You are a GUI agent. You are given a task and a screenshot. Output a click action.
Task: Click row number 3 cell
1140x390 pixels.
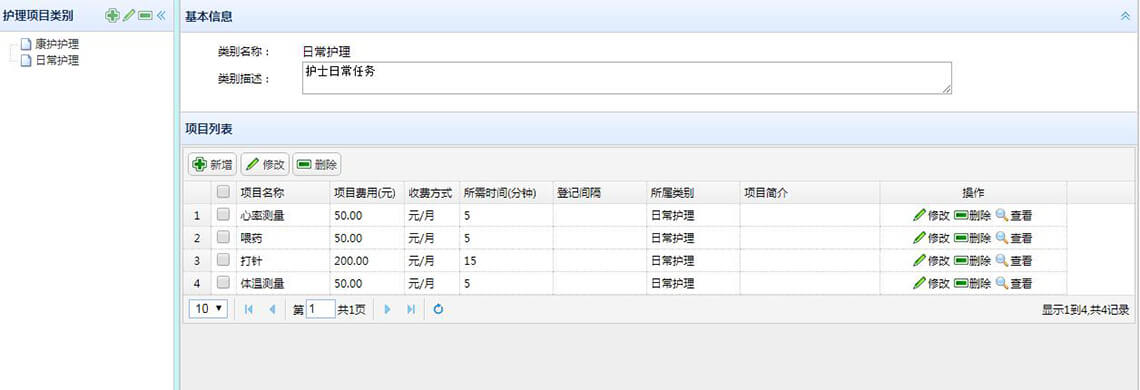click(x=196, y=260)
